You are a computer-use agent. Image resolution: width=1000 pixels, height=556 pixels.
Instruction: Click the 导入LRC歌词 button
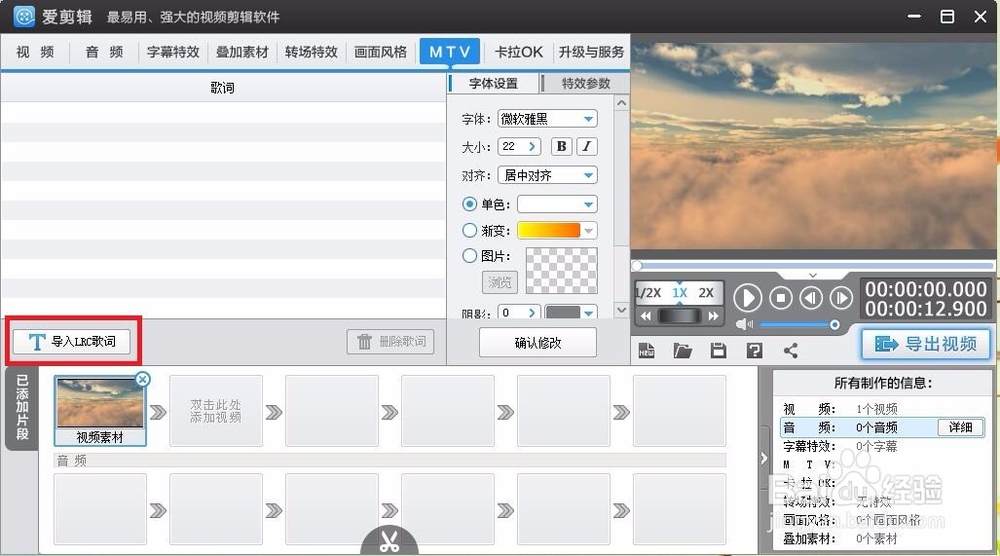[72, 342]
